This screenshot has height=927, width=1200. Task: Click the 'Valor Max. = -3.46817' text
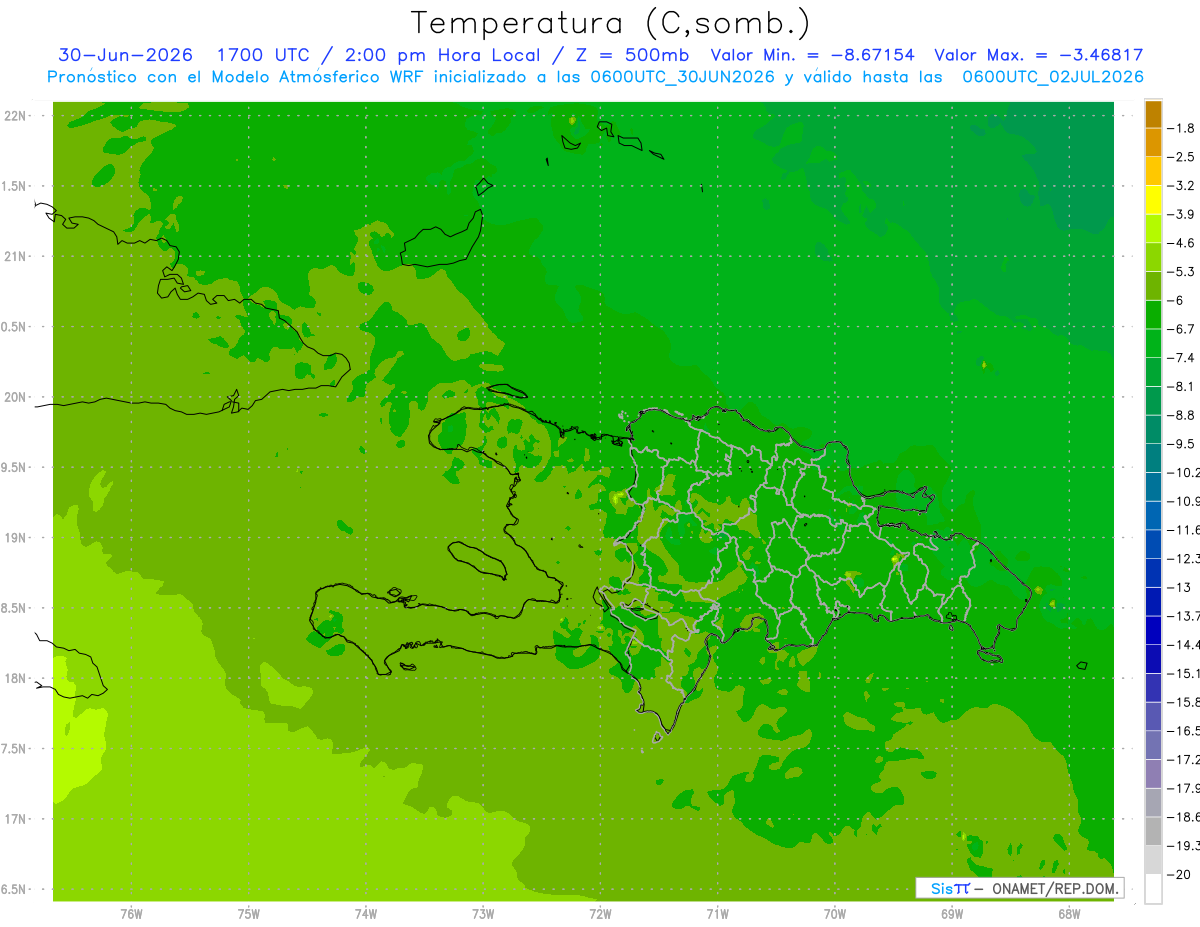click(x=1039, y=56)
